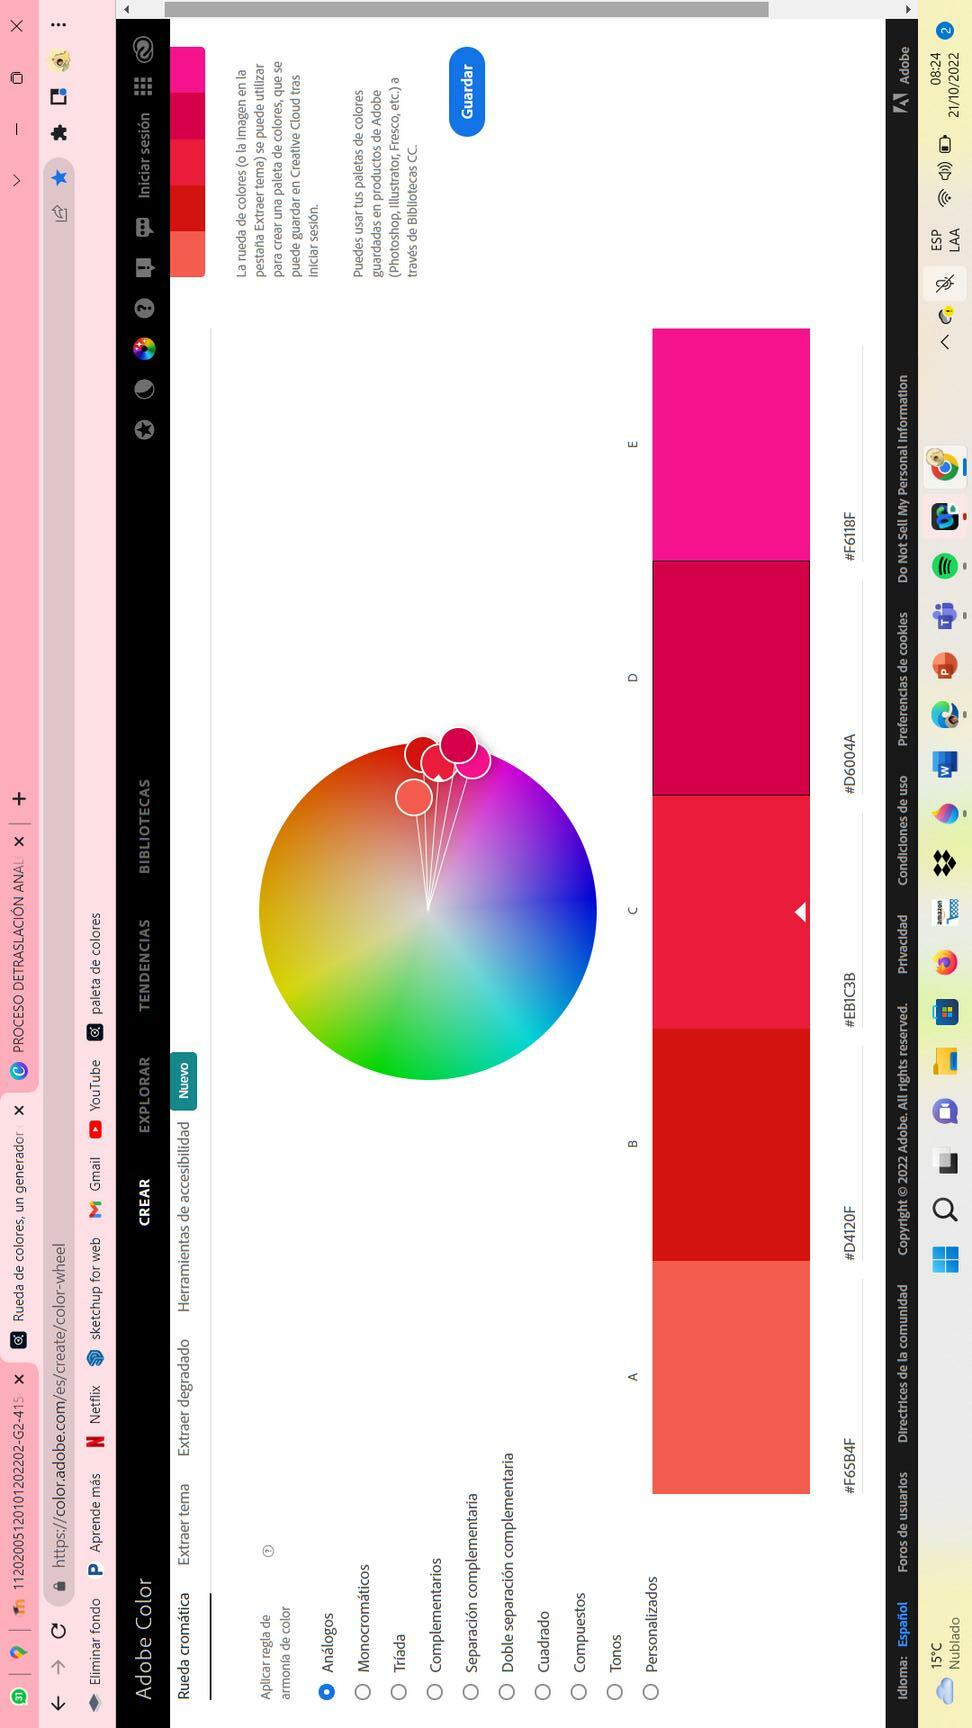Open the Preferencias de cookies footer link
Screen dimensions: 972x1728
click(x=902, y=678)
